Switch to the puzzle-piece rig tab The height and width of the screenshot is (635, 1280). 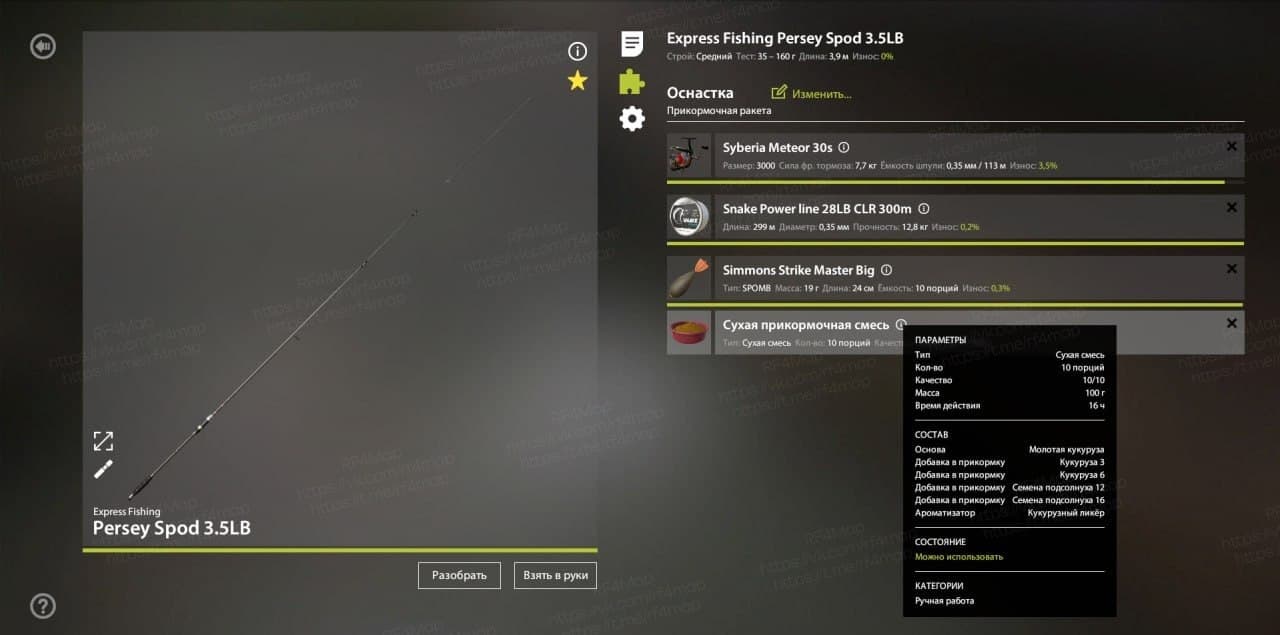[632, 81]
